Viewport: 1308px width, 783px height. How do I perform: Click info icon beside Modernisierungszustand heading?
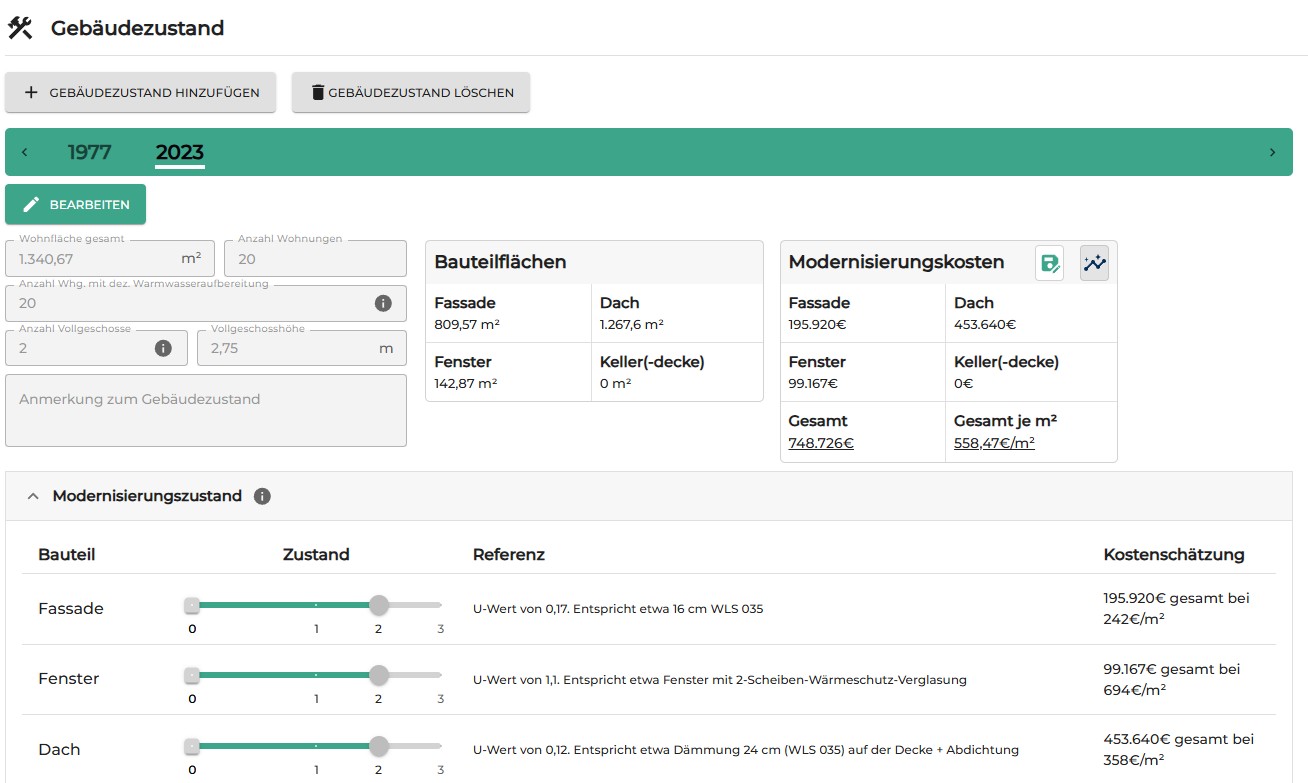(262, 496)
